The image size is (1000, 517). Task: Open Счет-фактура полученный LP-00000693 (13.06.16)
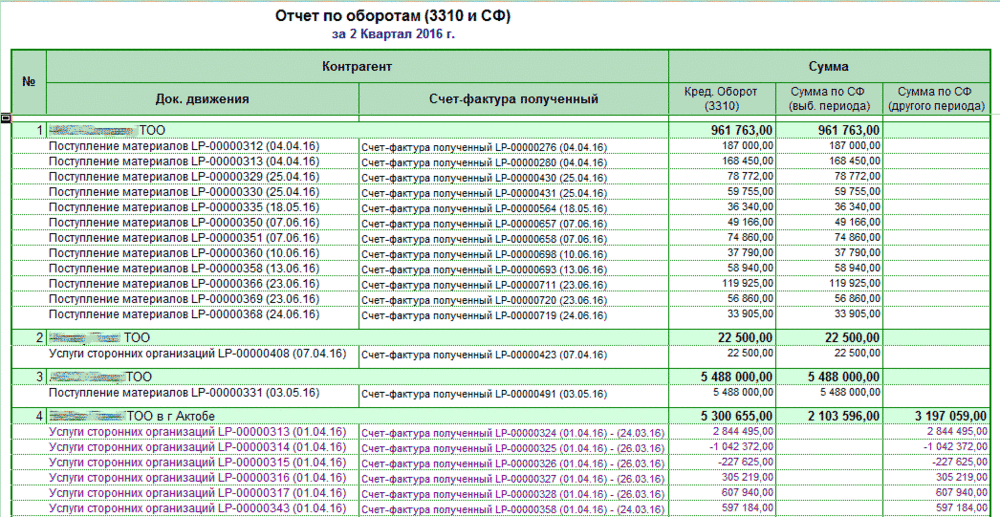click(484, 270)
